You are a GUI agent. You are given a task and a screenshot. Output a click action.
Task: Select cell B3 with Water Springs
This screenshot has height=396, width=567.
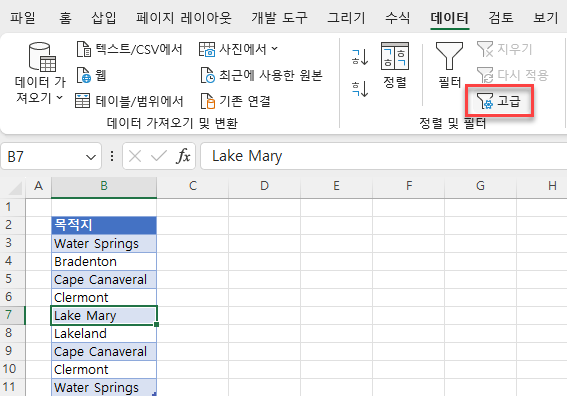coord(104,243)
